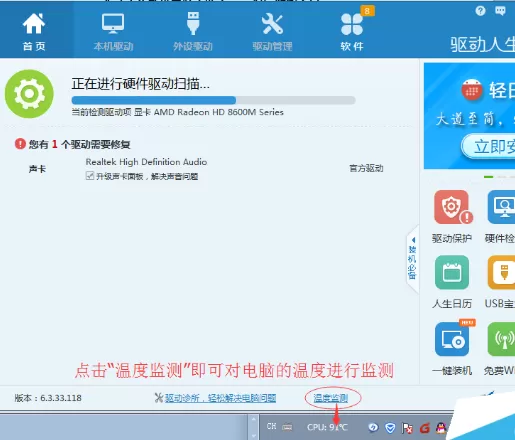
Task: Open the blue shield tray icon
Action: (390, 428)
